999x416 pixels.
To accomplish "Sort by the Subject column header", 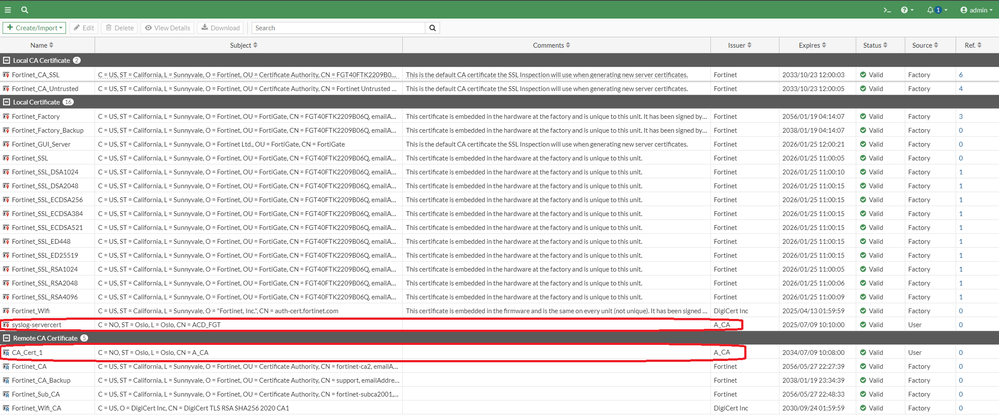I will 243,45.
